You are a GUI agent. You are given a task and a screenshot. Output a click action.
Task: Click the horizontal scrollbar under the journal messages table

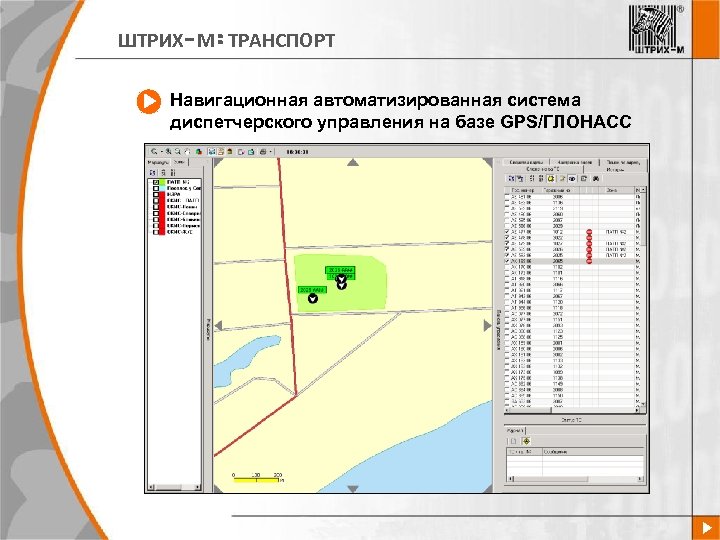[x=575, y=479]
